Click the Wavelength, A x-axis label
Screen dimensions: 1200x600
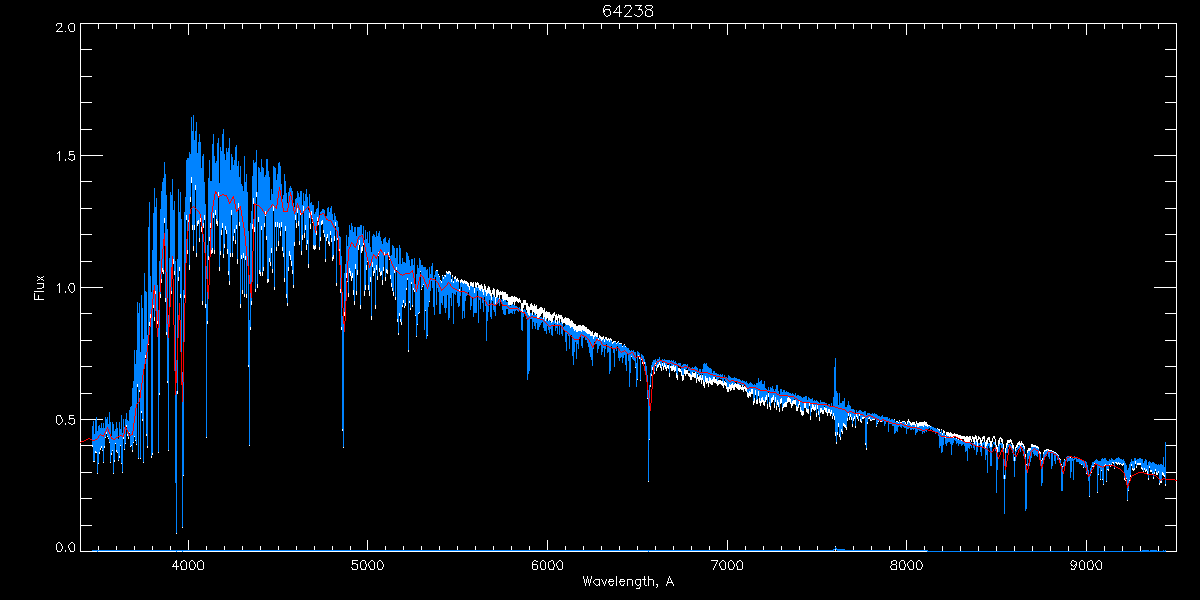click(628, 581)
